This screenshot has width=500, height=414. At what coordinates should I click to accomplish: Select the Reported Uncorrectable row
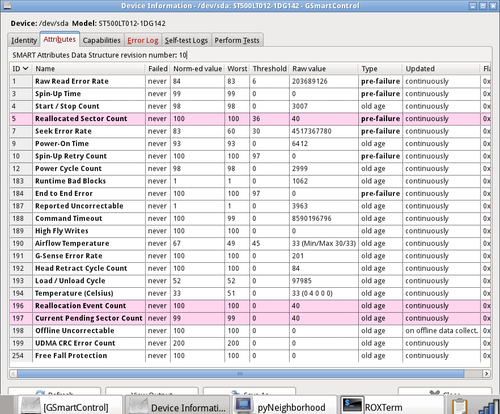[x=250, y=206]
